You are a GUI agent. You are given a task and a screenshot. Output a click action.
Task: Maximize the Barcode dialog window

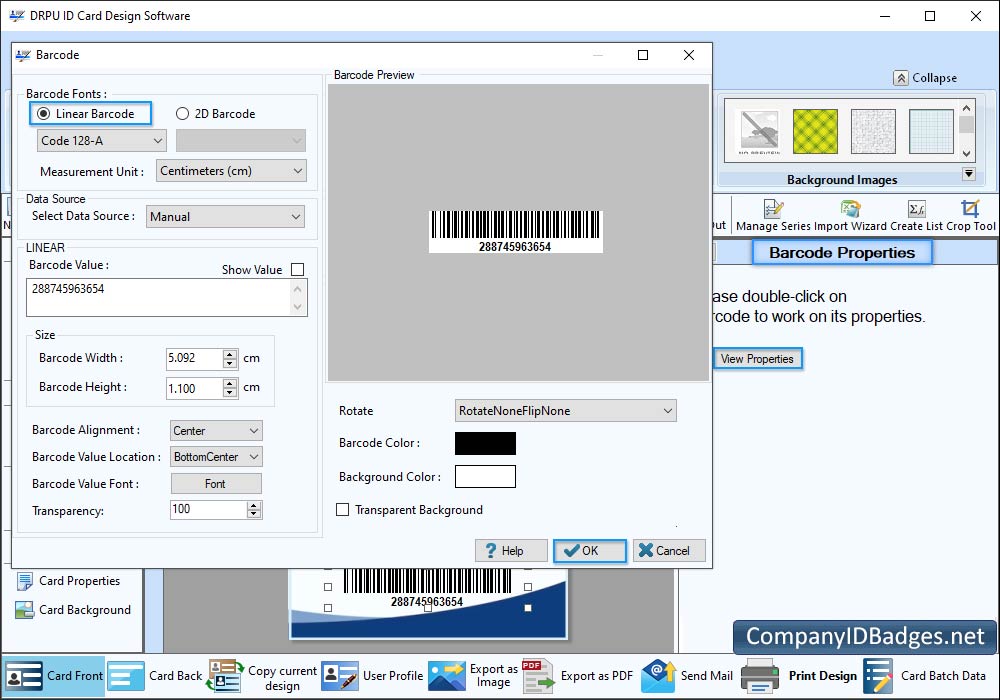tap(643, 55)
